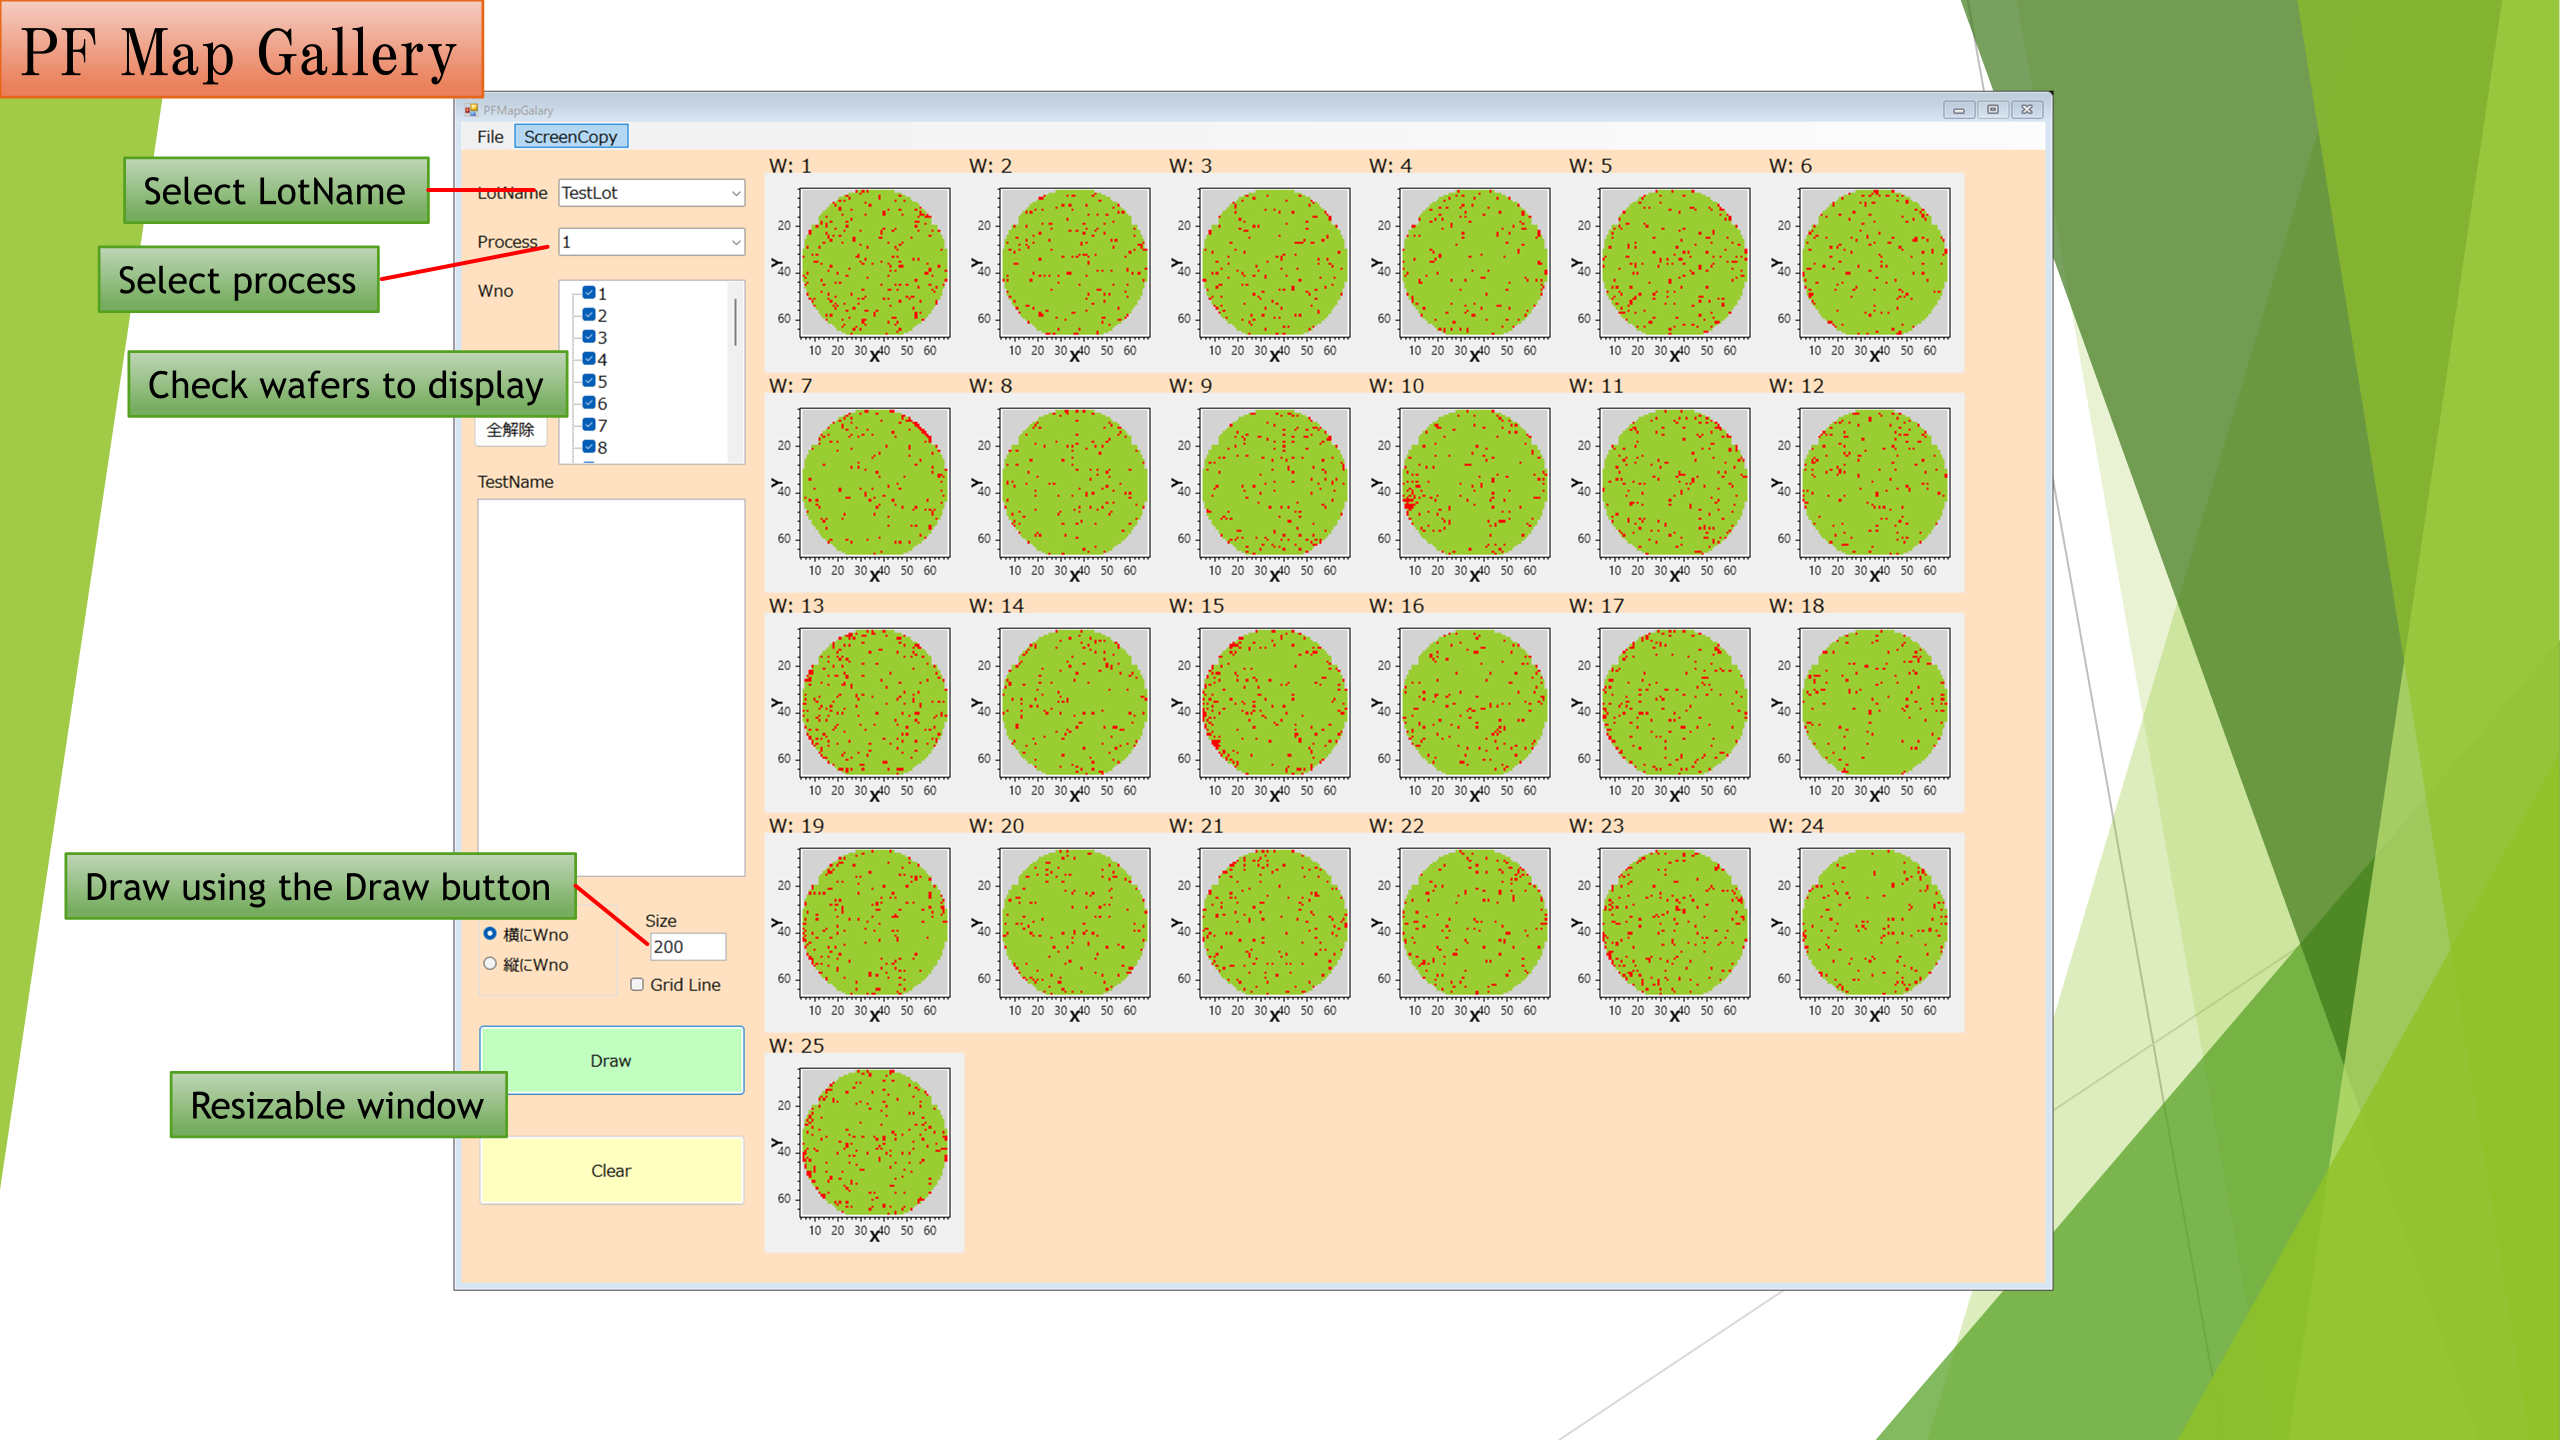The width and height of the screenshot is (2560, 1440).
Task: Uncheck wafer number 7 in Wno list
Action: 589,425
